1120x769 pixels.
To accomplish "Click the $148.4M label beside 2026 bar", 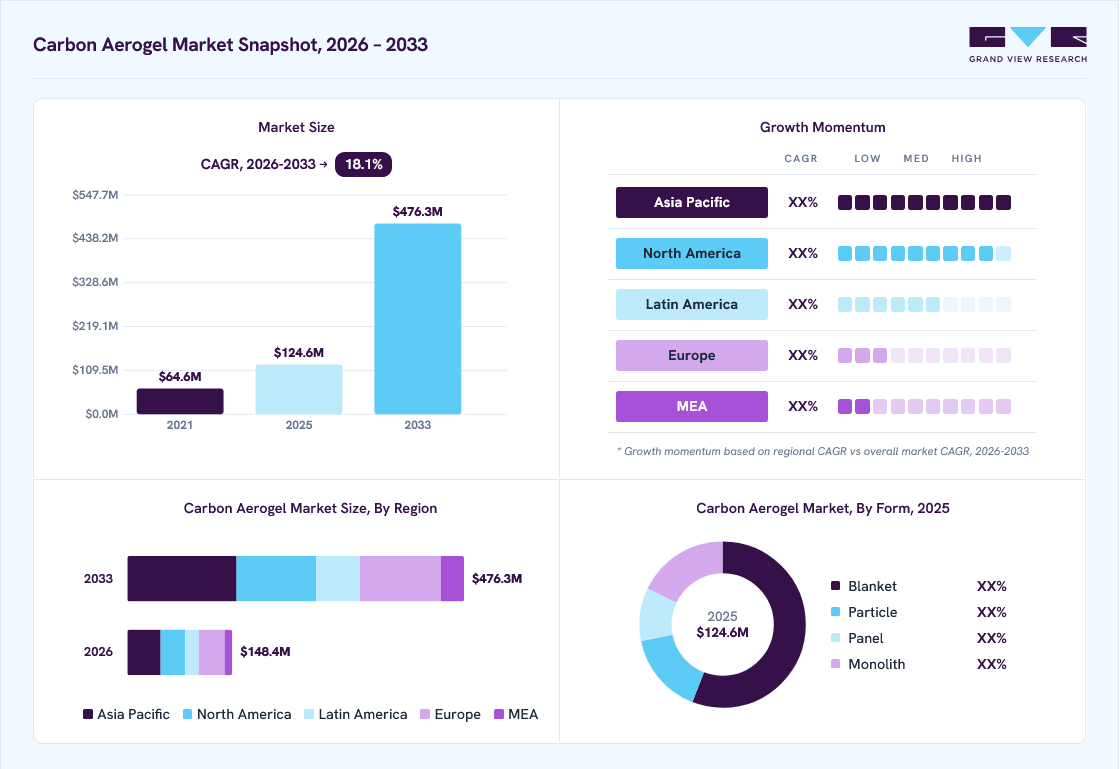I will click(265, 651).
